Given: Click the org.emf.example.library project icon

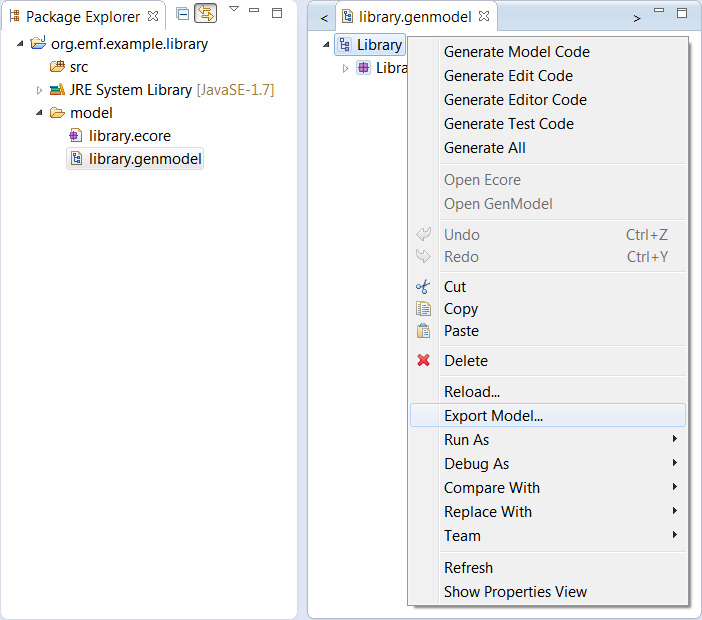Looking at the screenshot, I should tap(38, 43).
